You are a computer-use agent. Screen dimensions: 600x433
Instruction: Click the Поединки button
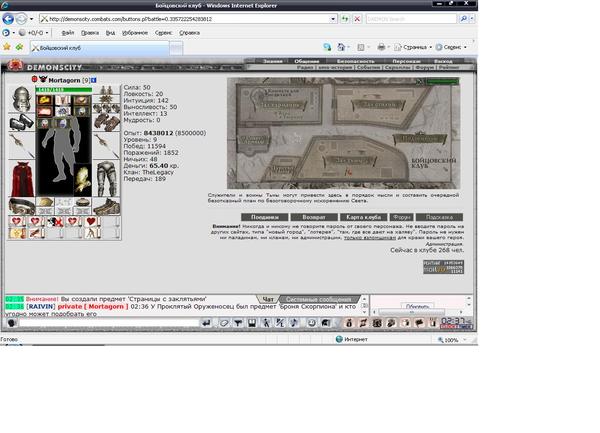pyautogui.click(x=264, y=217)
